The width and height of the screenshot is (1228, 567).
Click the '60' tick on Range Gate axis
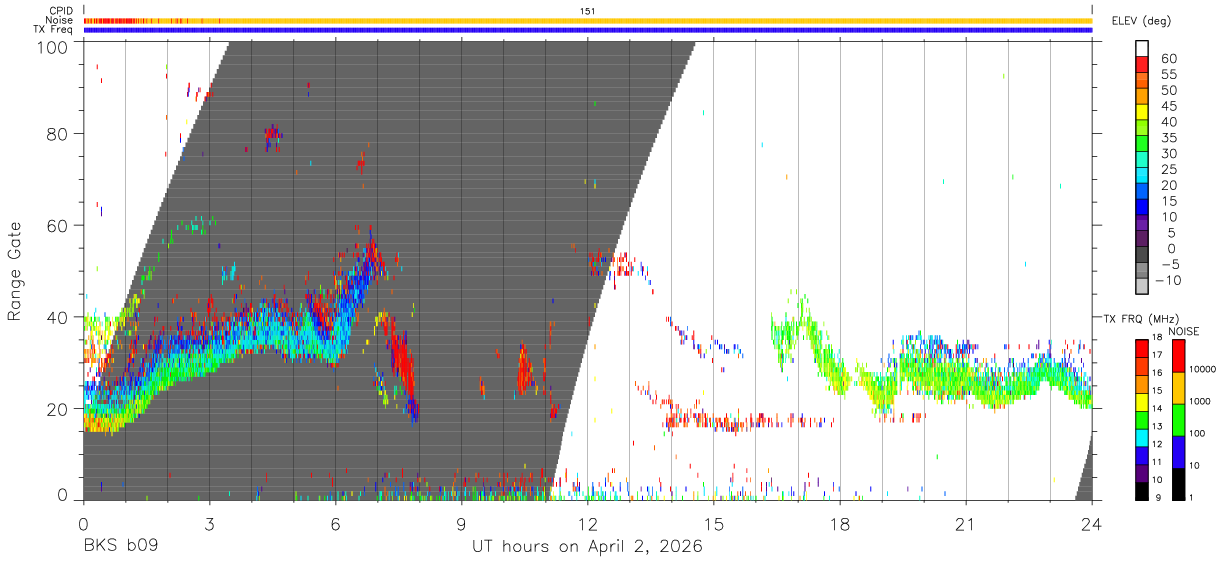[x=58, y=226]
